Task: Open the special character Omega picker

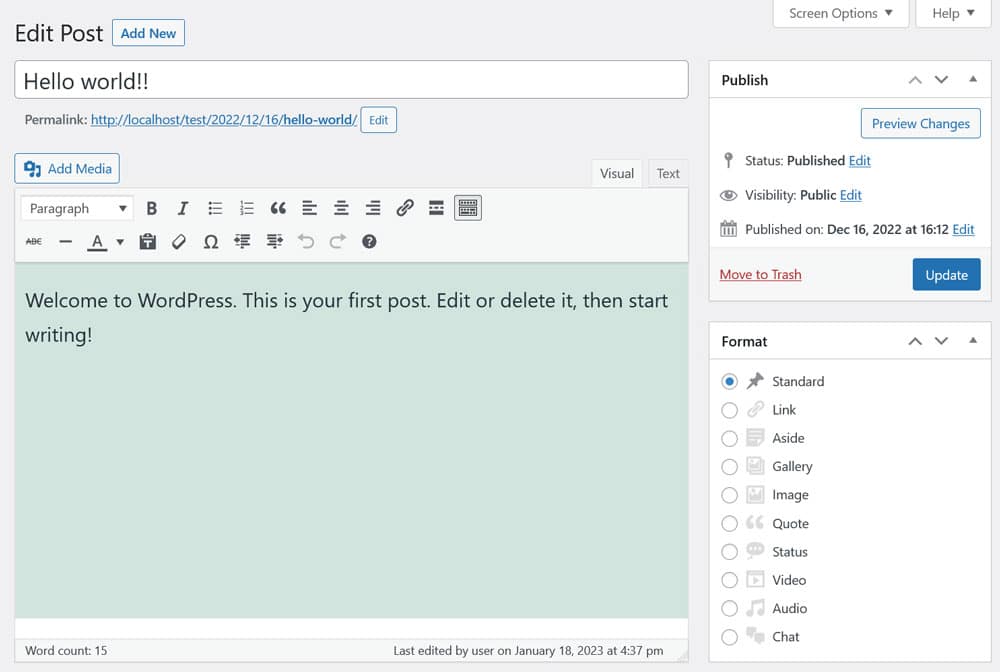Action: [x=211, y=241]
